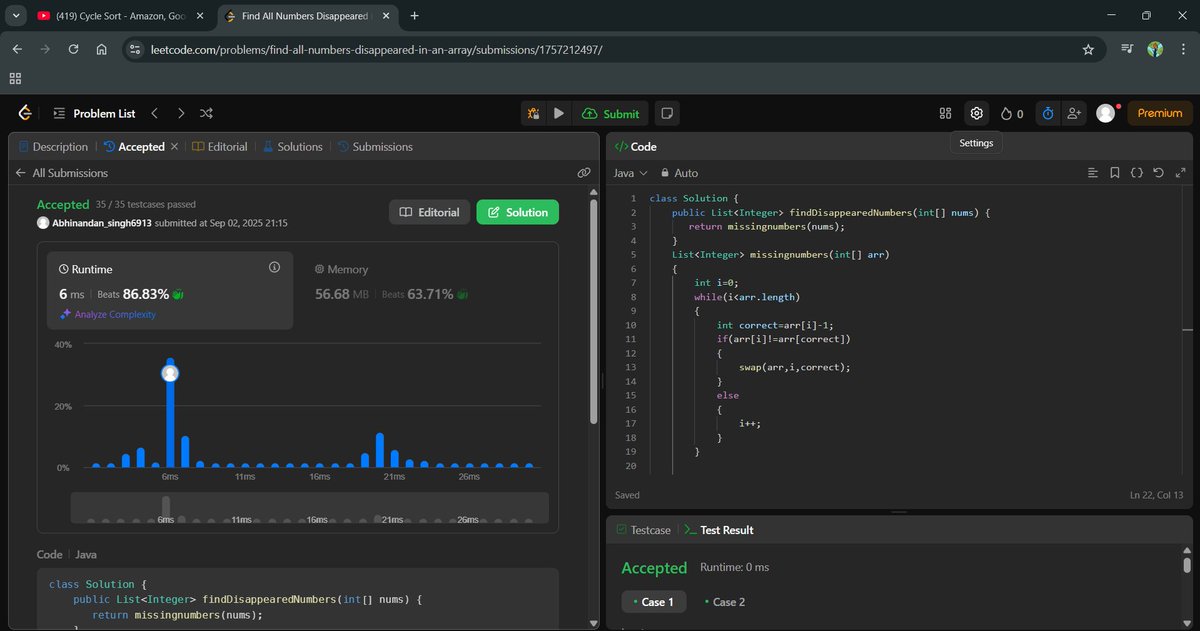Open Chrome home page button

pos(101,49)
